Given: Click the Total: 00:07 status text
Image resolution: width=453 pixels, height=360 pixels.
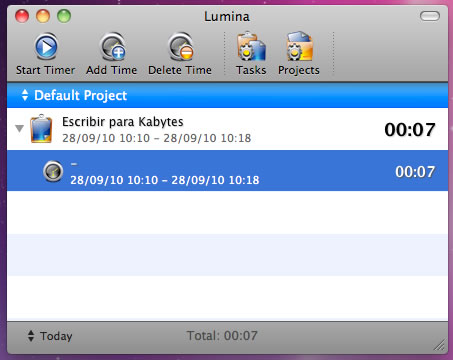Looking at the screenshot, I should (222, 336).
